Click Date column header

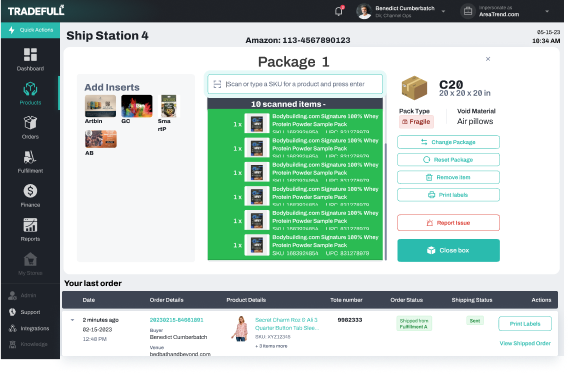pyautogui.click(x=89, y=300)
